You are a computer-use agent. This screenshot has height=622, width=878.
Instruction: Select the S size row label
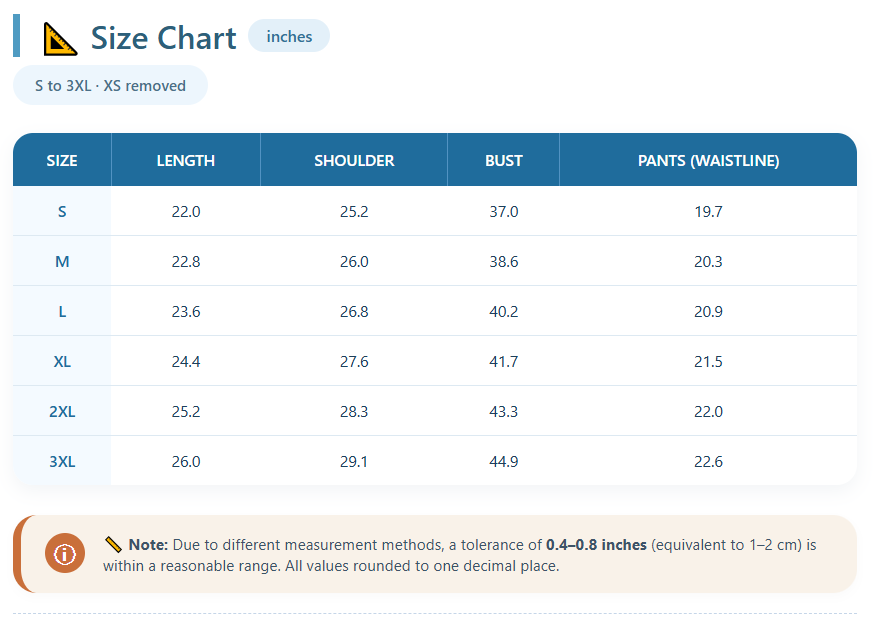62,211
